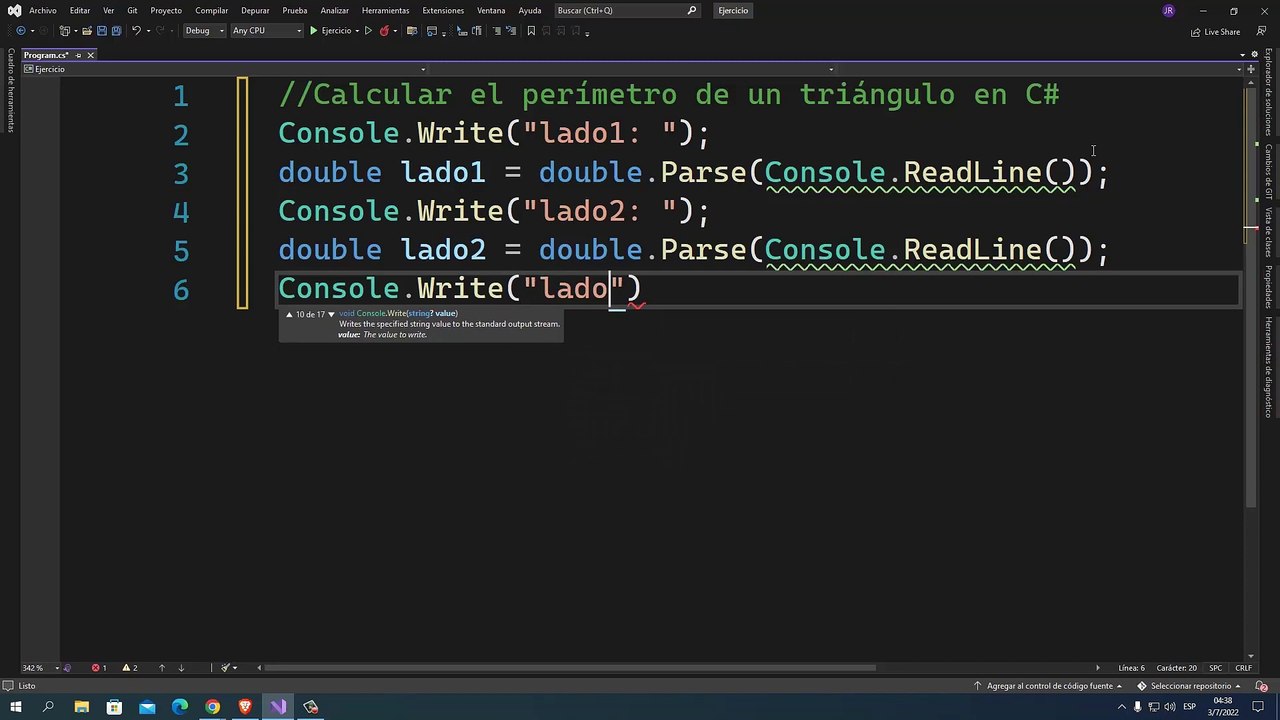Click the open file folder icon
Screen dimensions: 1280x720
pos(87,31)
